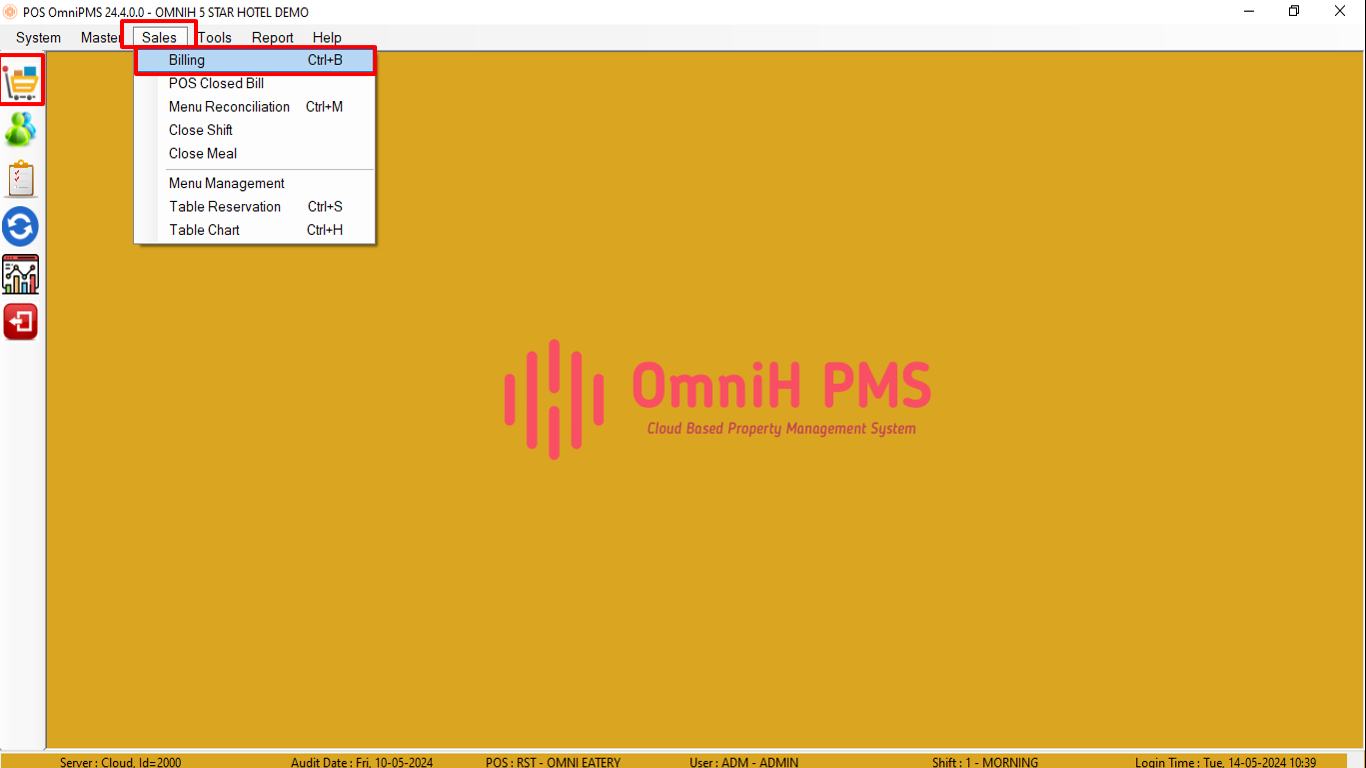Viewport: 1366px width, 768px height.
Task: Open the Help menu
Action: (x=327, y=38)
